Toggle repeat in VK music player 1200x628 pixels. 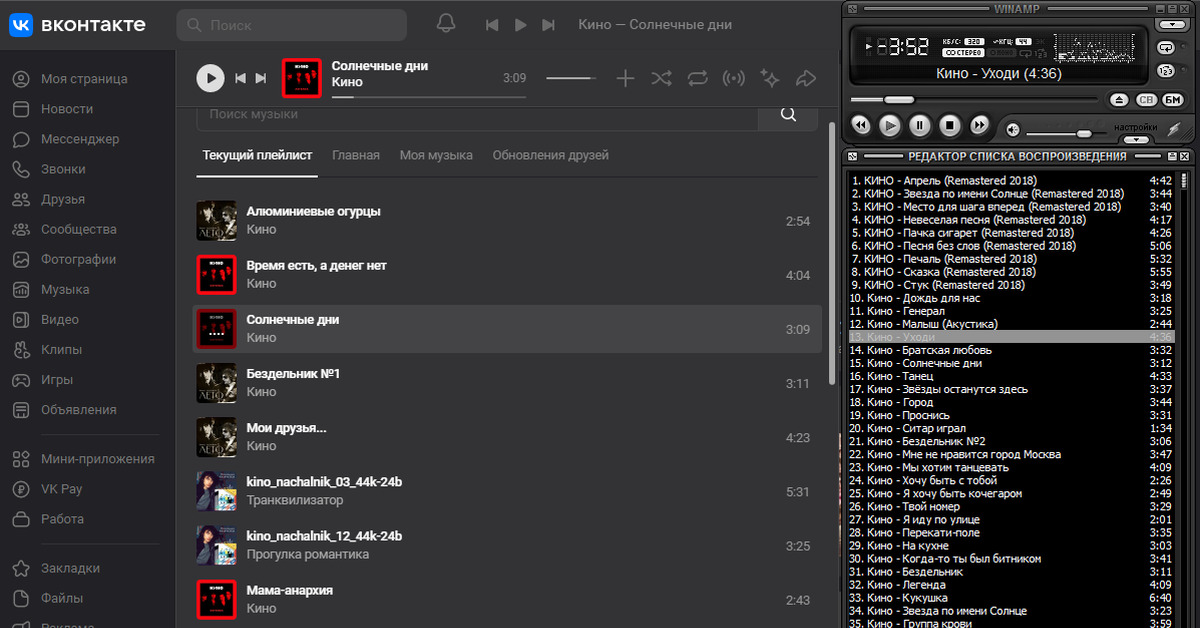(697, 78)
